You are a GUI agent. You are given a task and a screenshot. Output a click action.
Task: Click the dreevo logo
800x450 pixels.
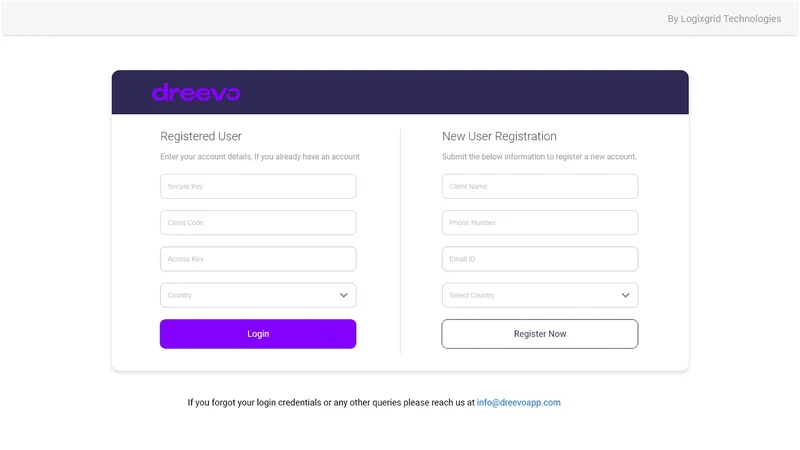[x=196, y=92]
